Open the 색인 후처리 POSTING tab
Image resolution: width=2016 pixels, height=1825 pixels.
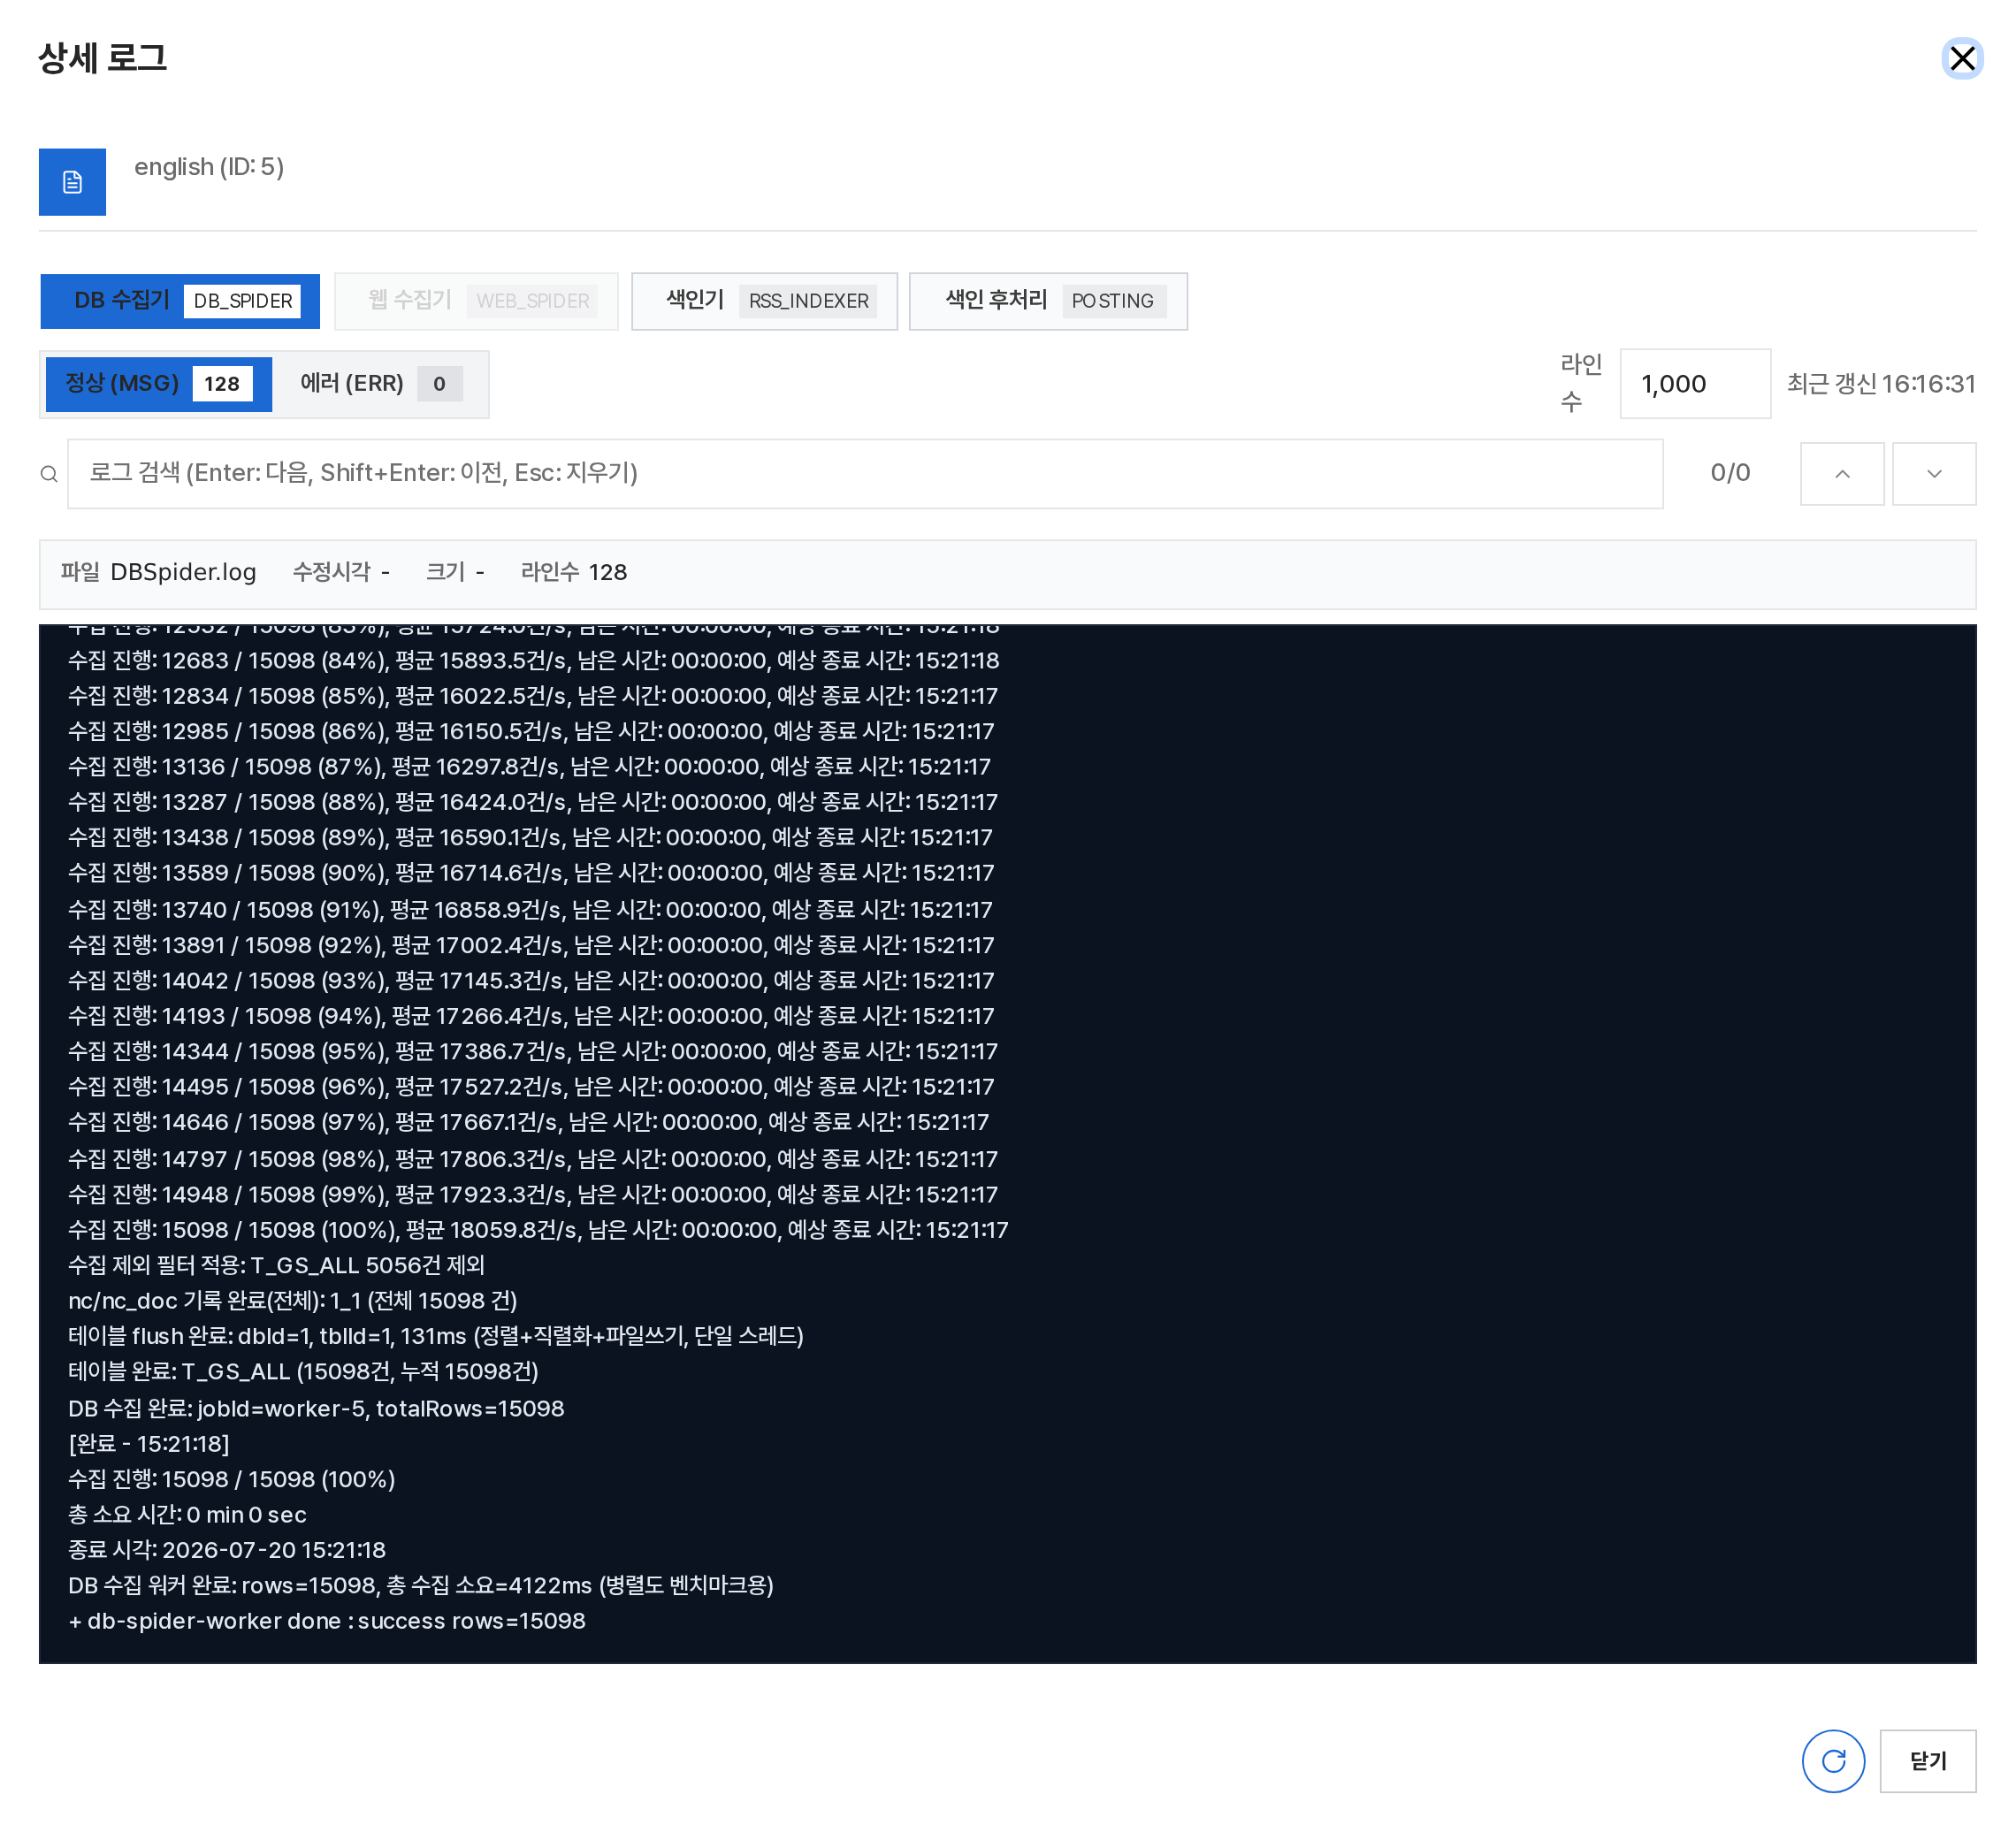tap(1048, 301)
